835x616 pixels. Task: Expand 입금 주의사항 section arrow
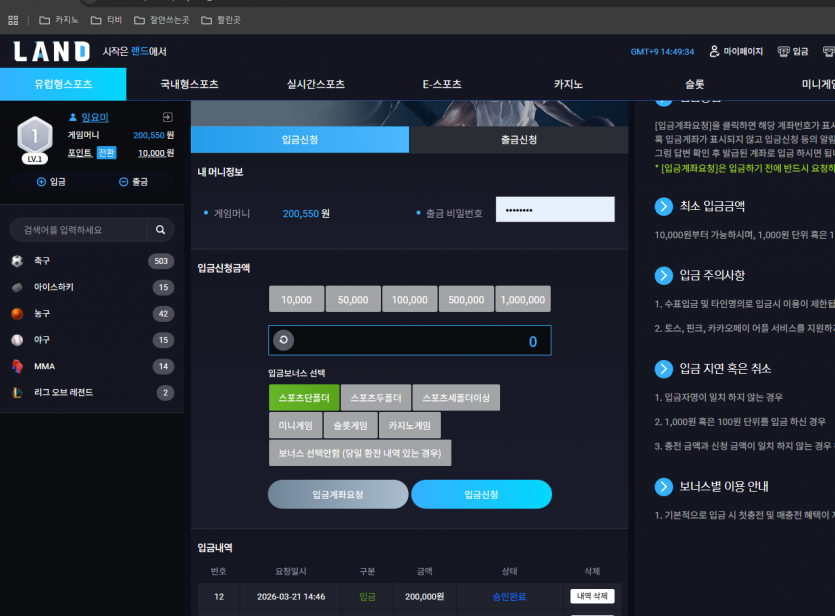(664, 275)
